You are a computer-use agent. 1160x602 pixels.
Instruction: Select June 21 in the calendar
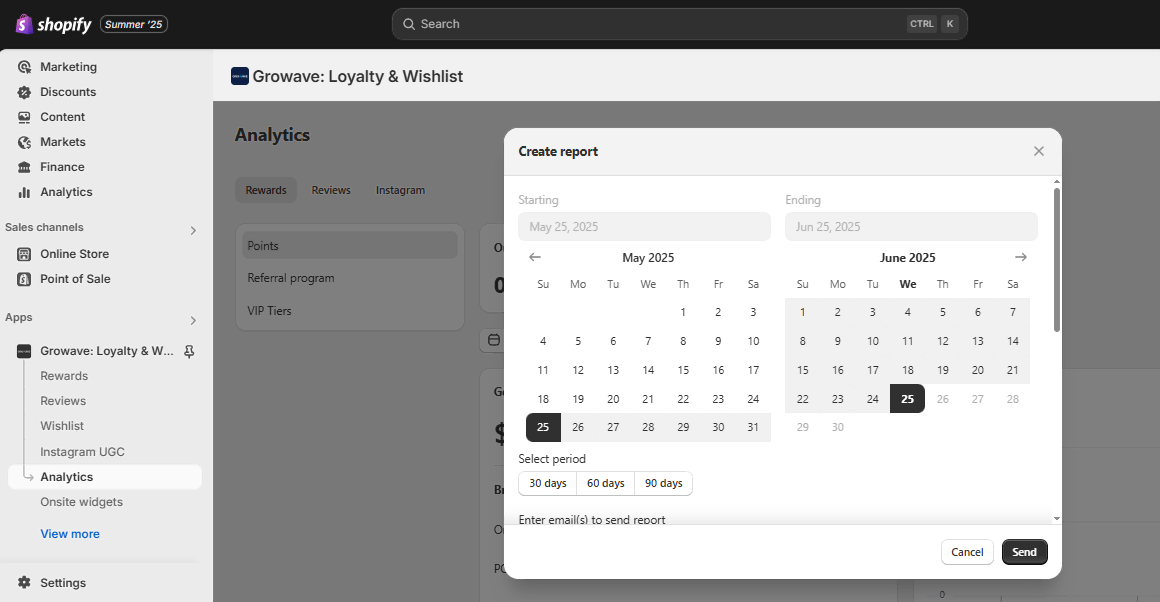click(1013, 370)
